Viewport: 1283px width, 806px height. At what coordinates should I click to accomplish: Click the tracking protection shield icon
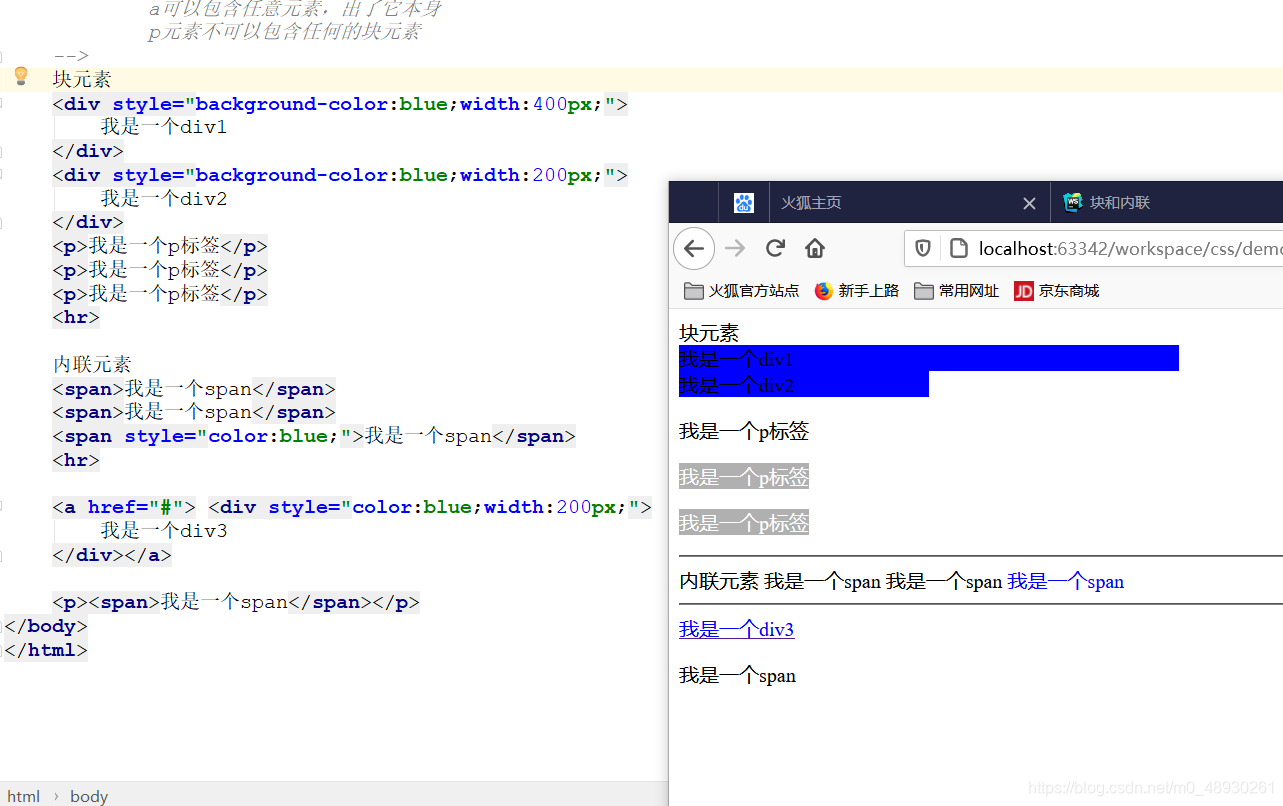(x=924, y=248)
